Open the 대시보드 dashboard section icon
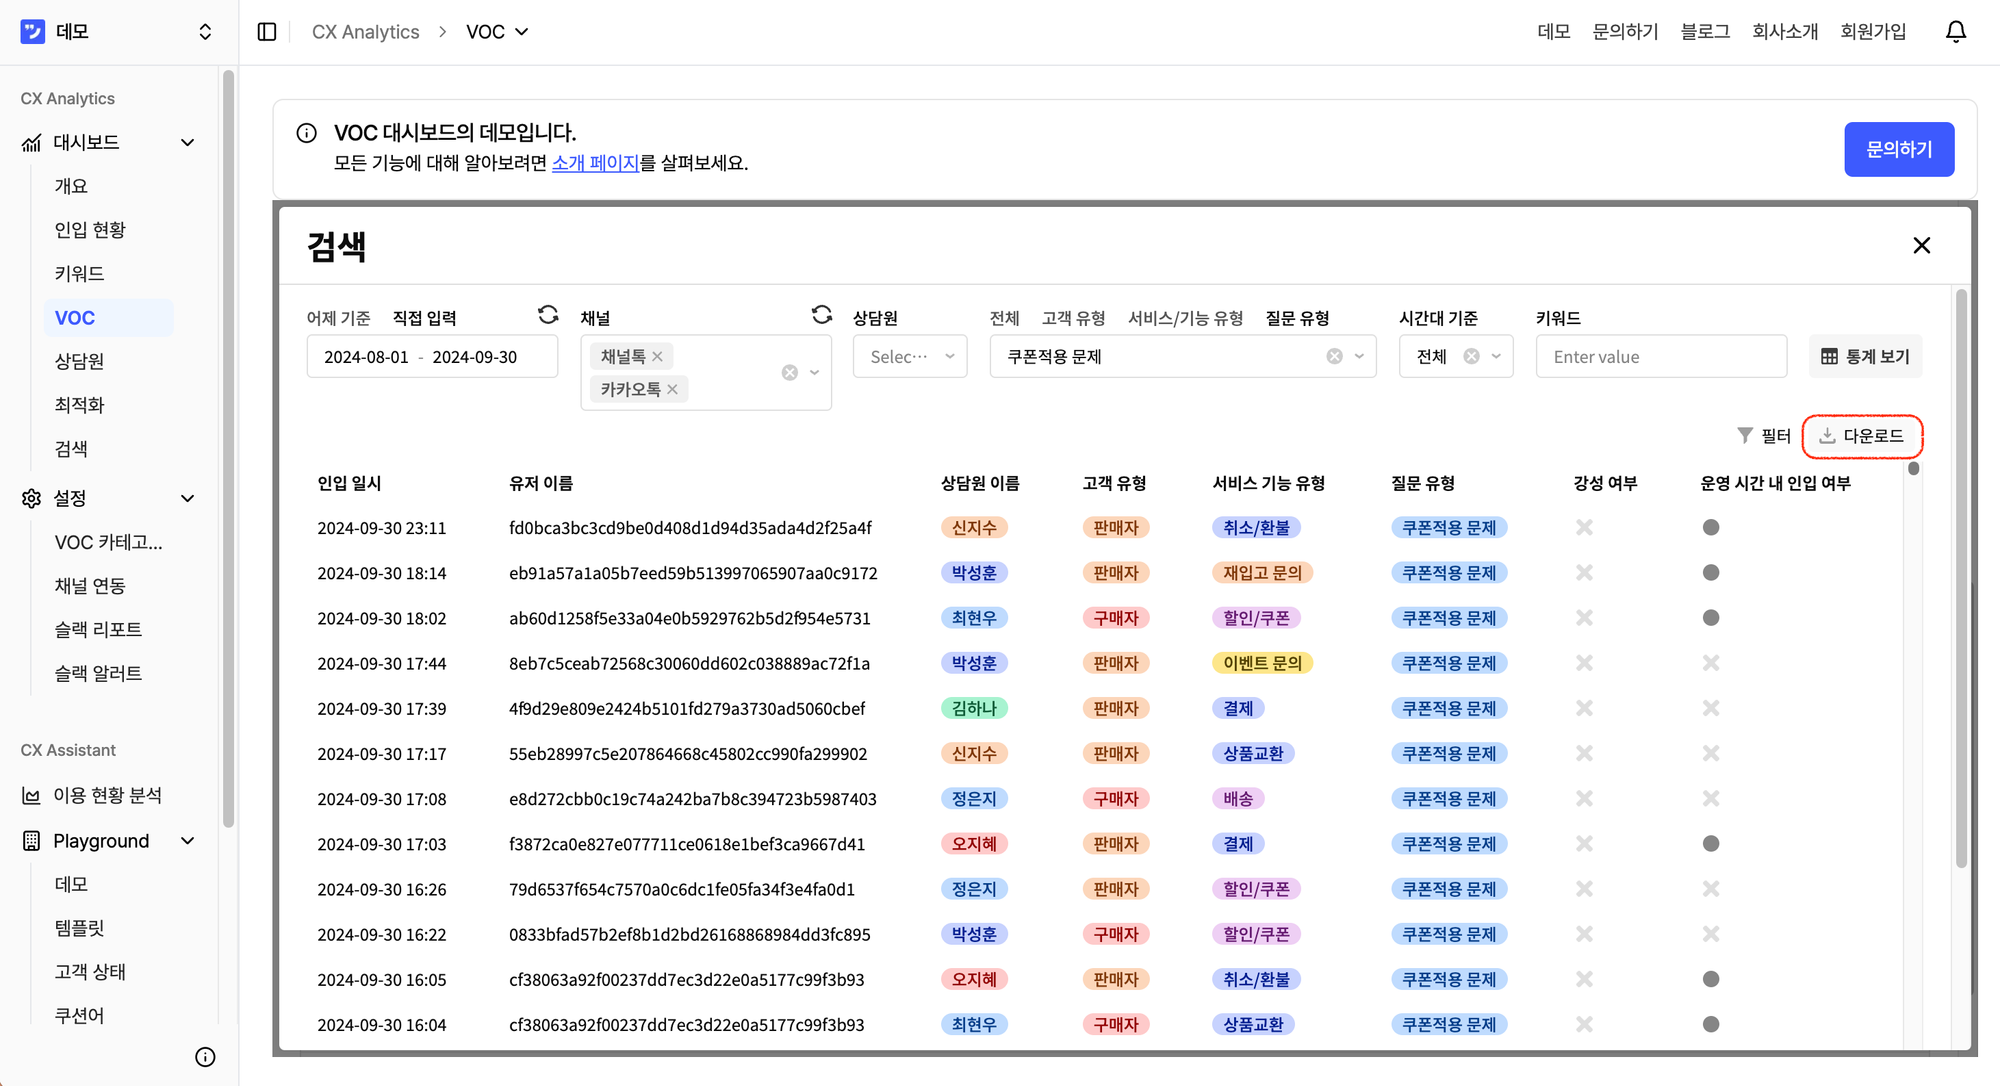 [31, 141]
